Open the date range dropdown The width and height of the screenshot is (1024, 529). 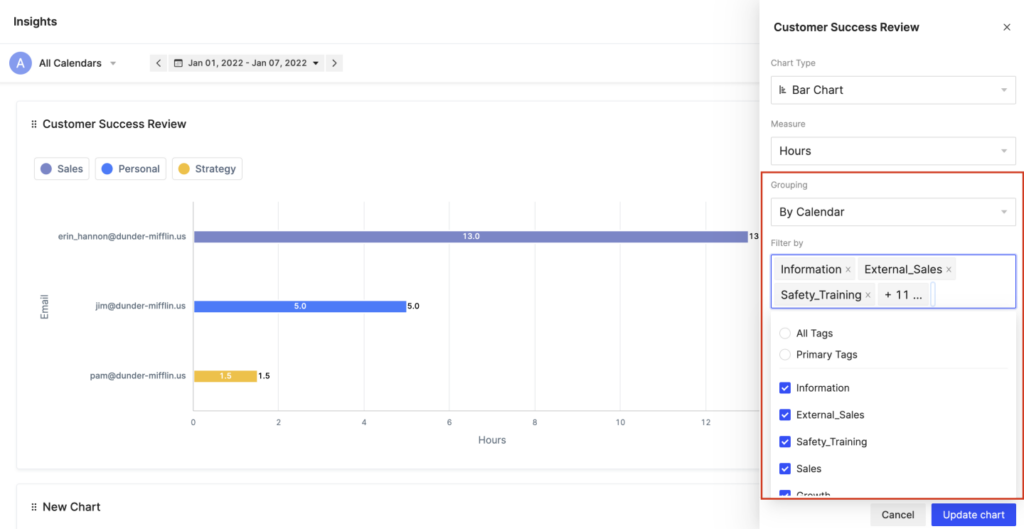point(246,63)
